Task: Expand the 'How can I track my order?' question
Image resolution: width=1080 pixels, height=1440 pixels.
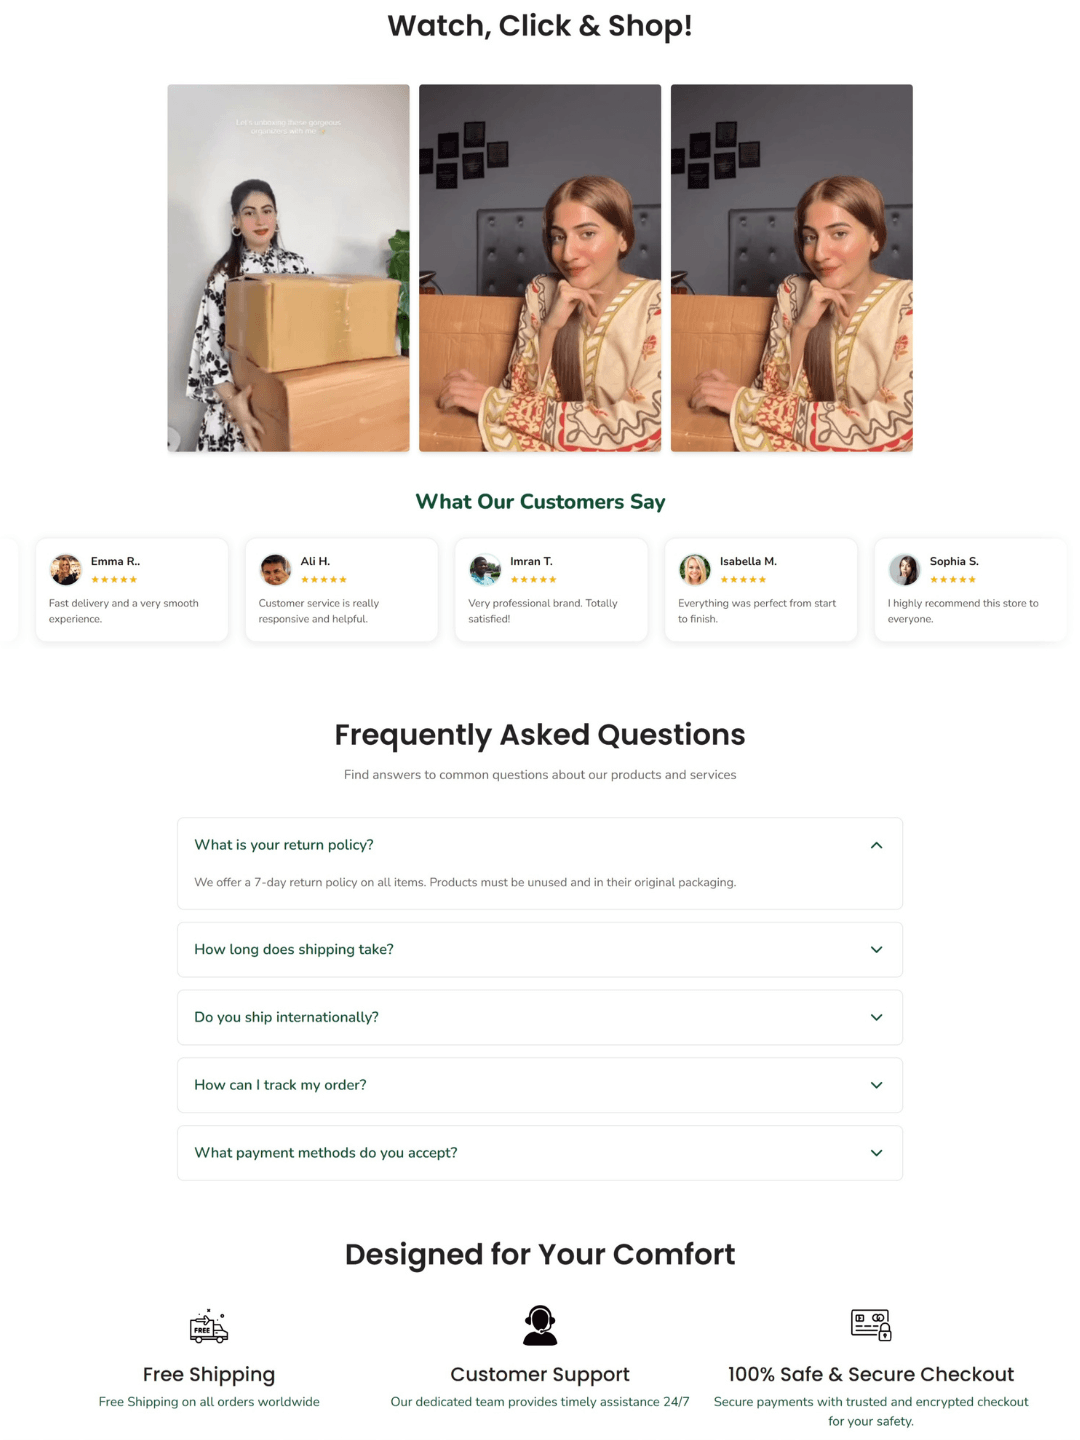Action: pos(540,1085)
